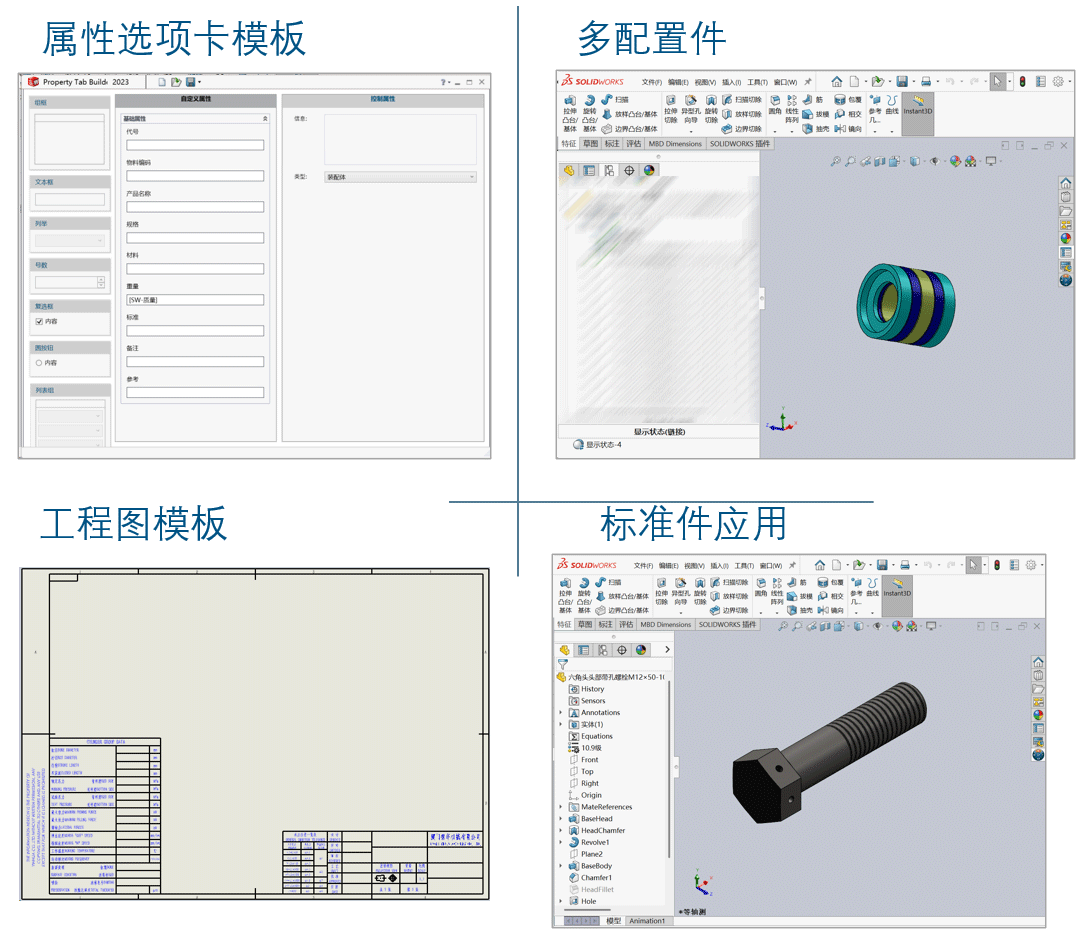
Task: Switch to 评估 tab in lower SolidWorks window
Action: pos(626,624)
